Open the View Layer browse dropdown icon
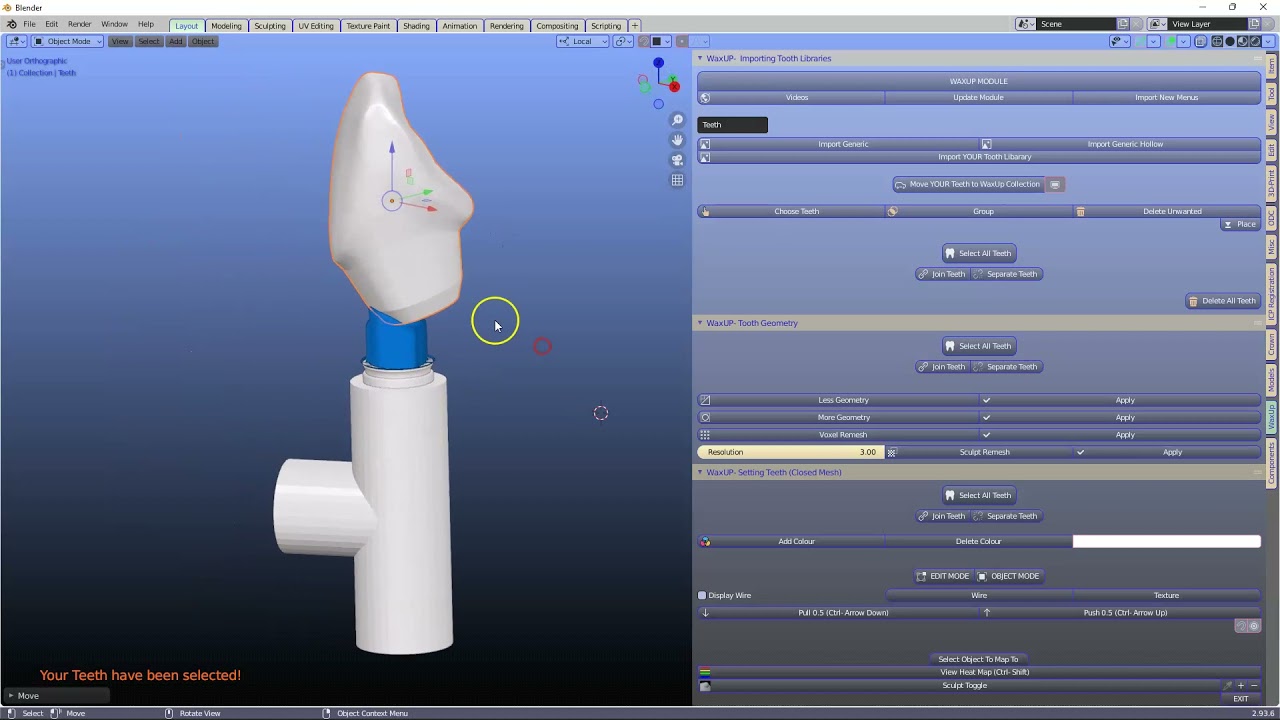Viewport: 1280px width, 720px height. pos(1157,24)
